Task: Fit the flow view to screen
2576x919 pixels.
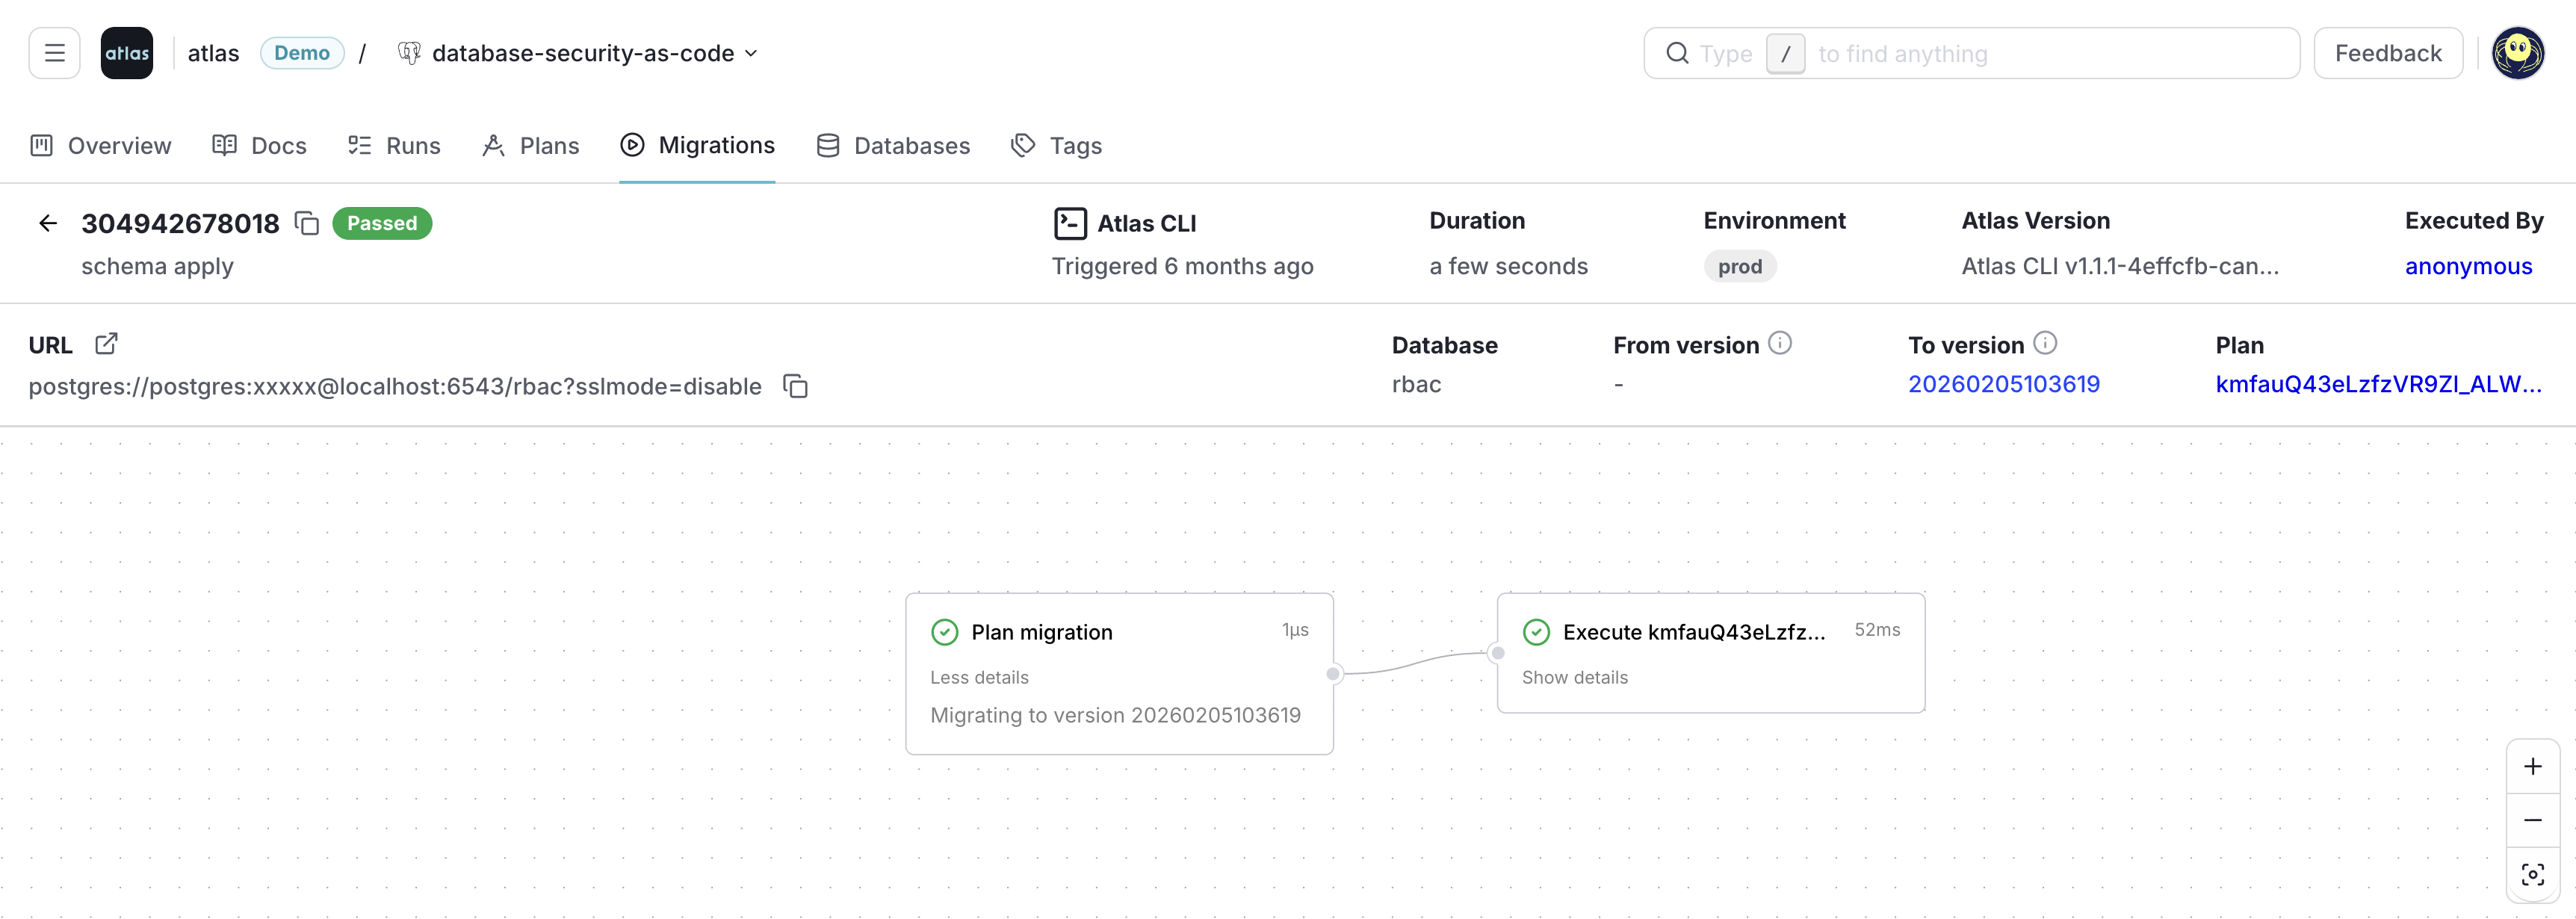Action: pos(2532,875)
